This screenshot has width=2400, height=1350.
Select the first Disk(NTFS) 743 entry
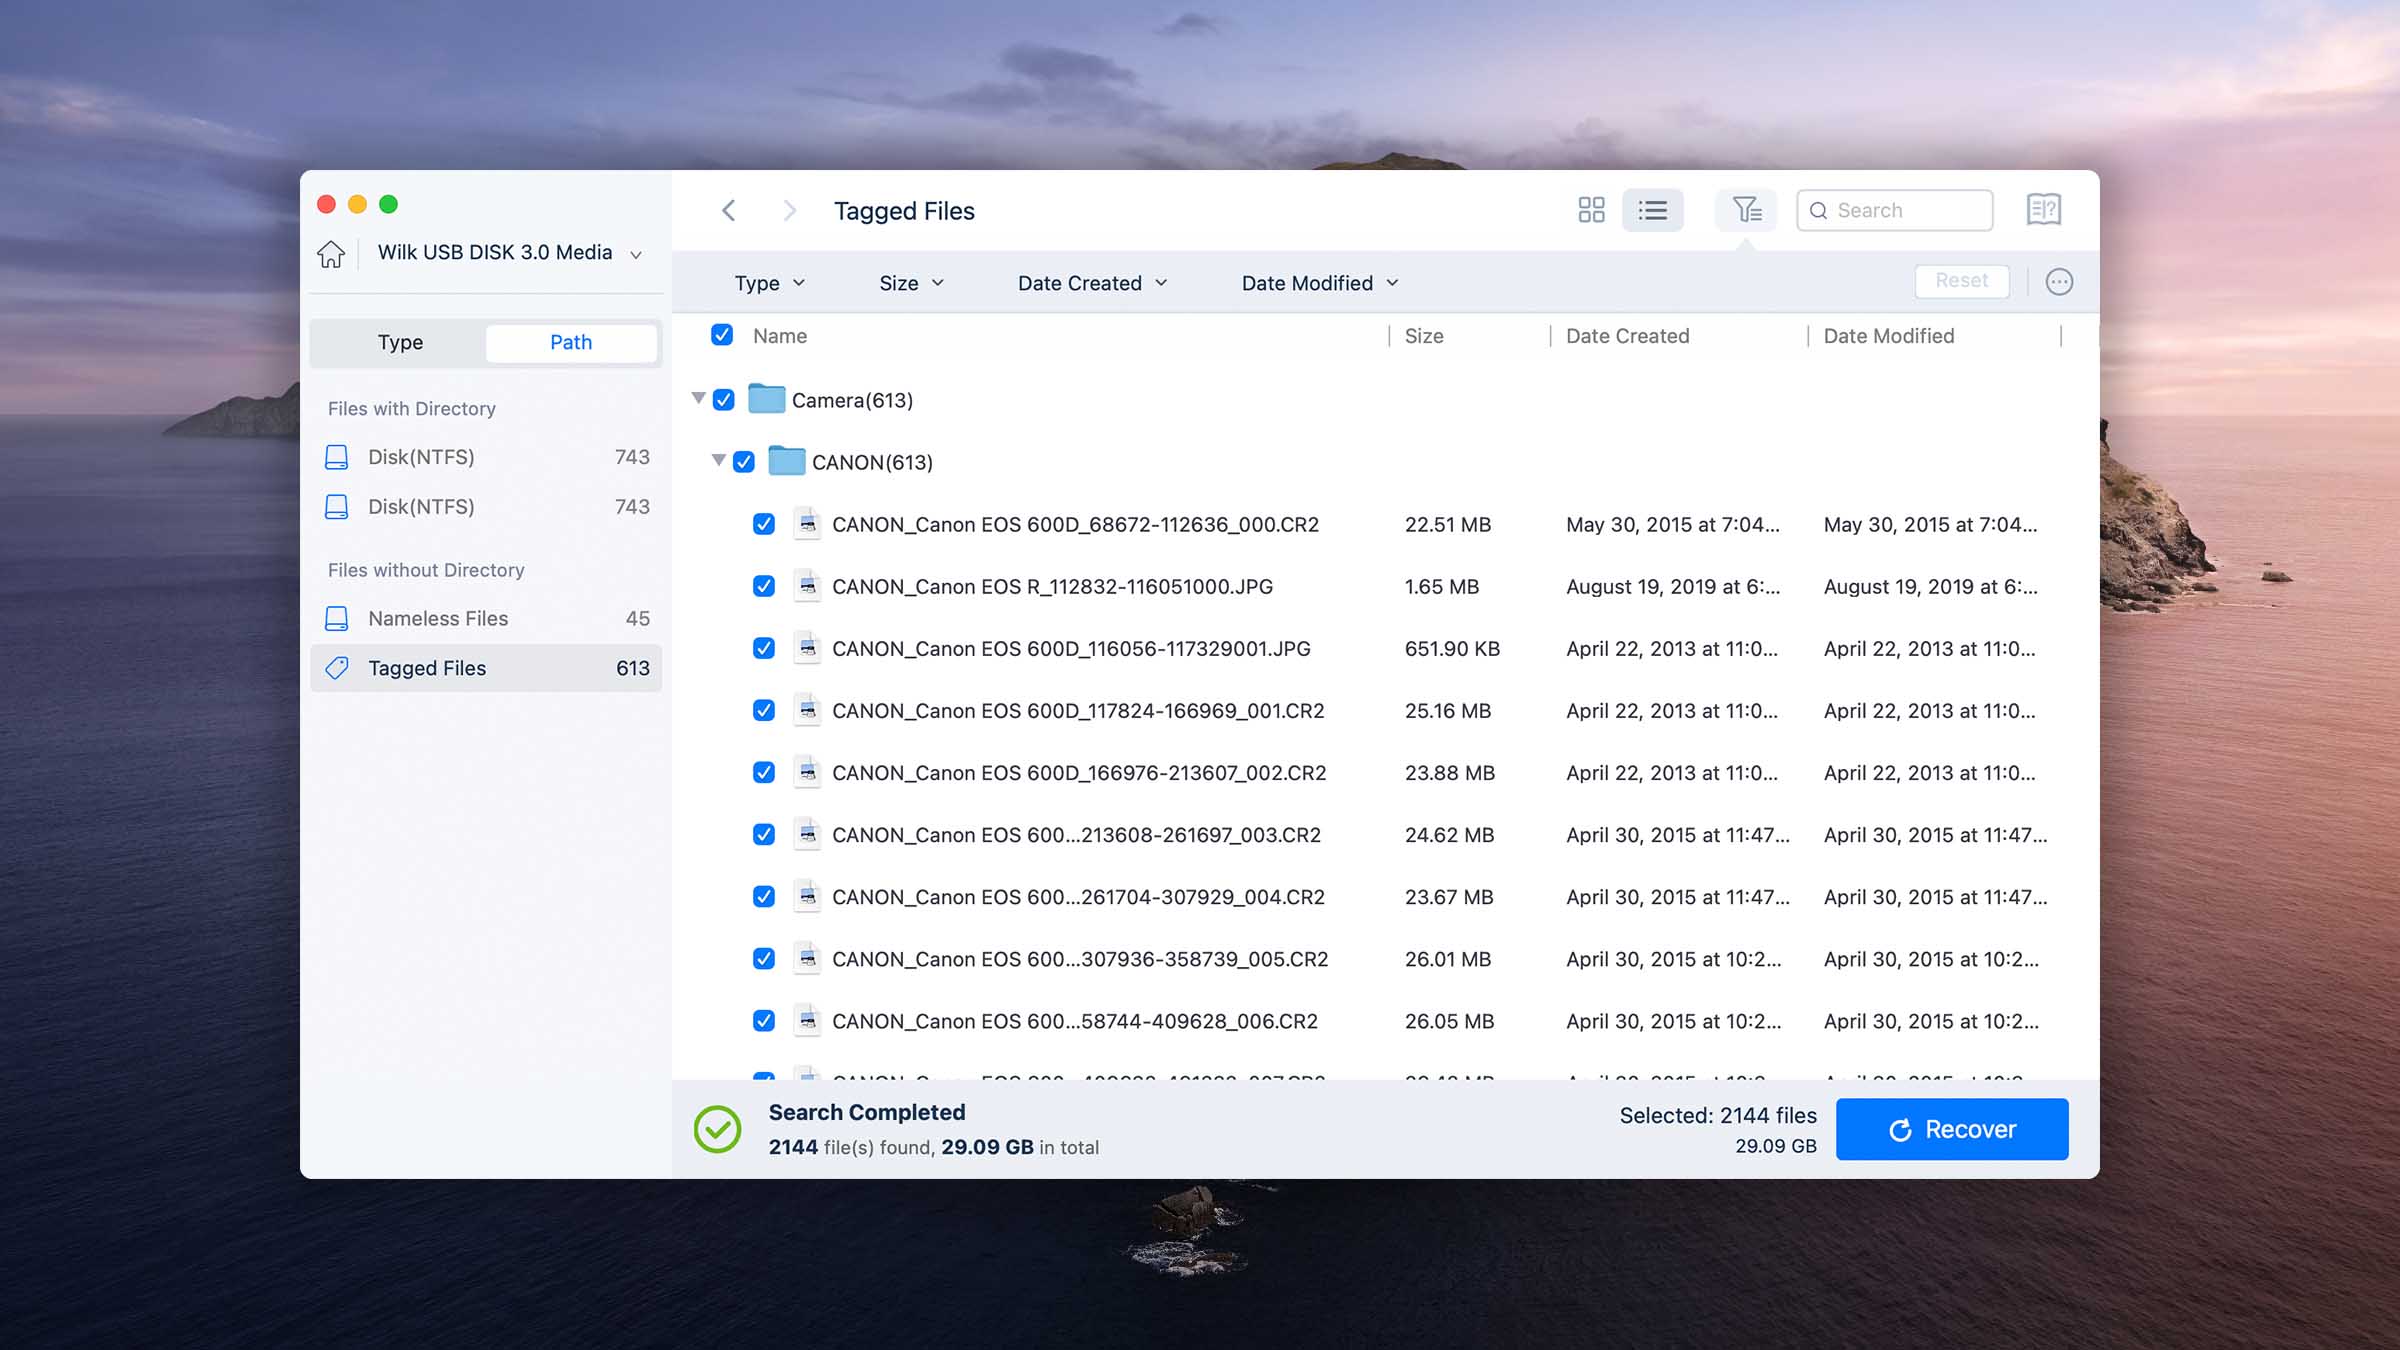(486, 457)
